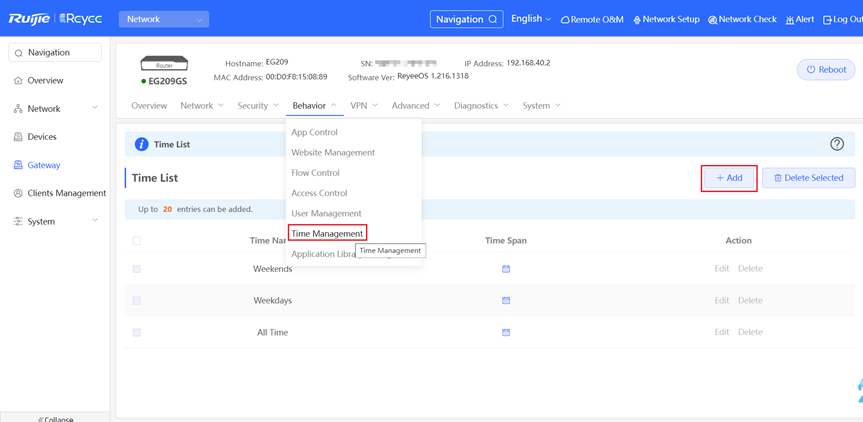The width and height of the screenshot is (863, 422).
Task: Open the Network tab dropdown menu
Action: [x=202, y=106]
